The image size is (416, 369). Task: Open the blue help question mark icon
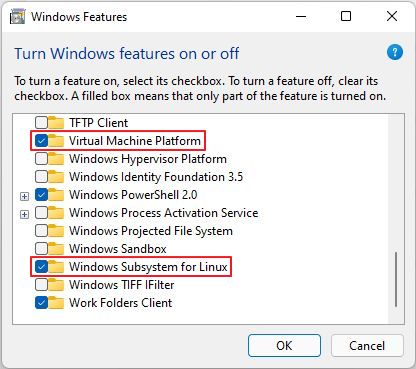coord(395,53)
